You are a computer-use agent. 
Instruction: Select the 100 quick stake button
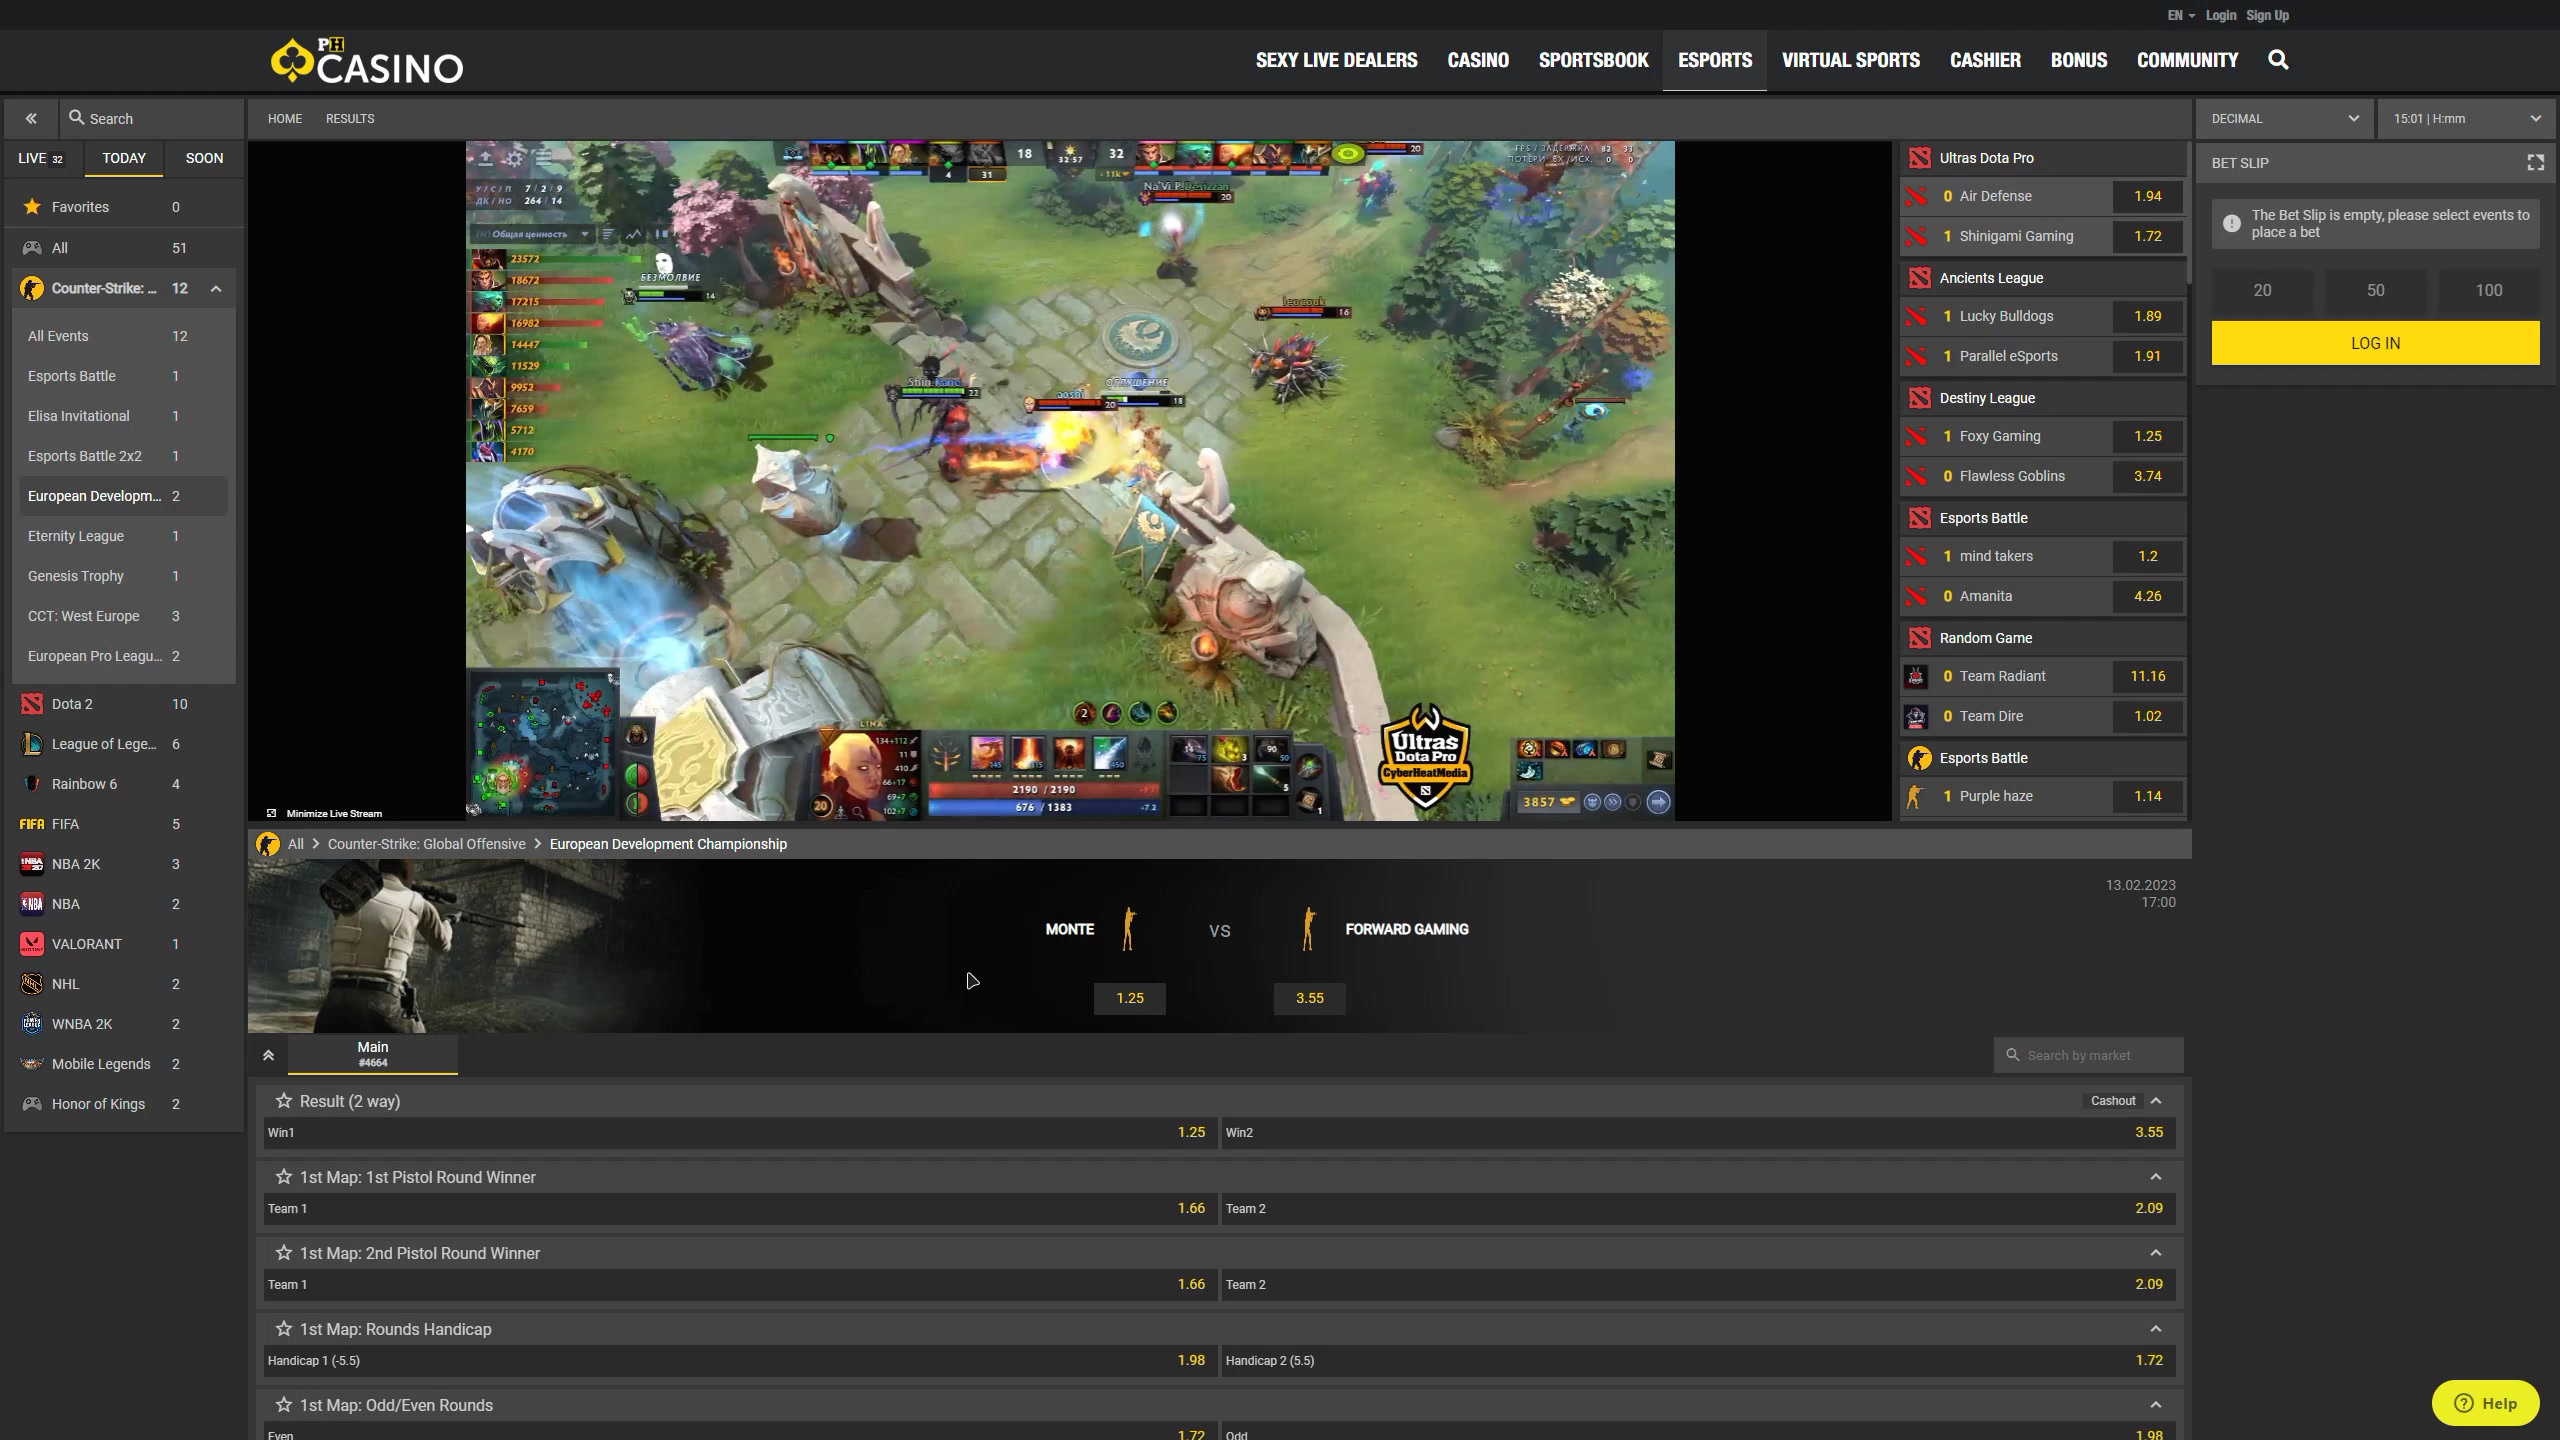(2489, 290)
